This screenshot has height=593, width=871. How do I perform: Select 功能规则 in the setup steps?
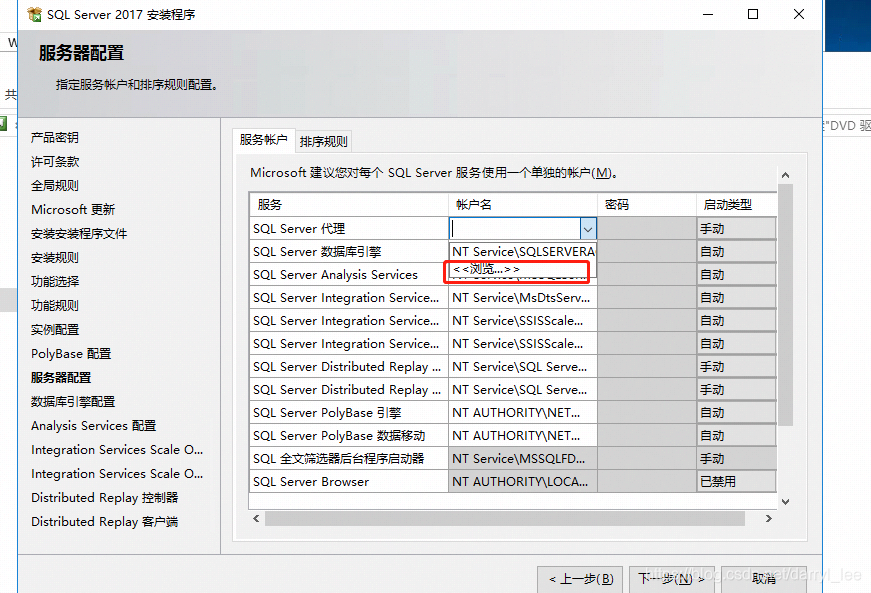tap(55, 305)
